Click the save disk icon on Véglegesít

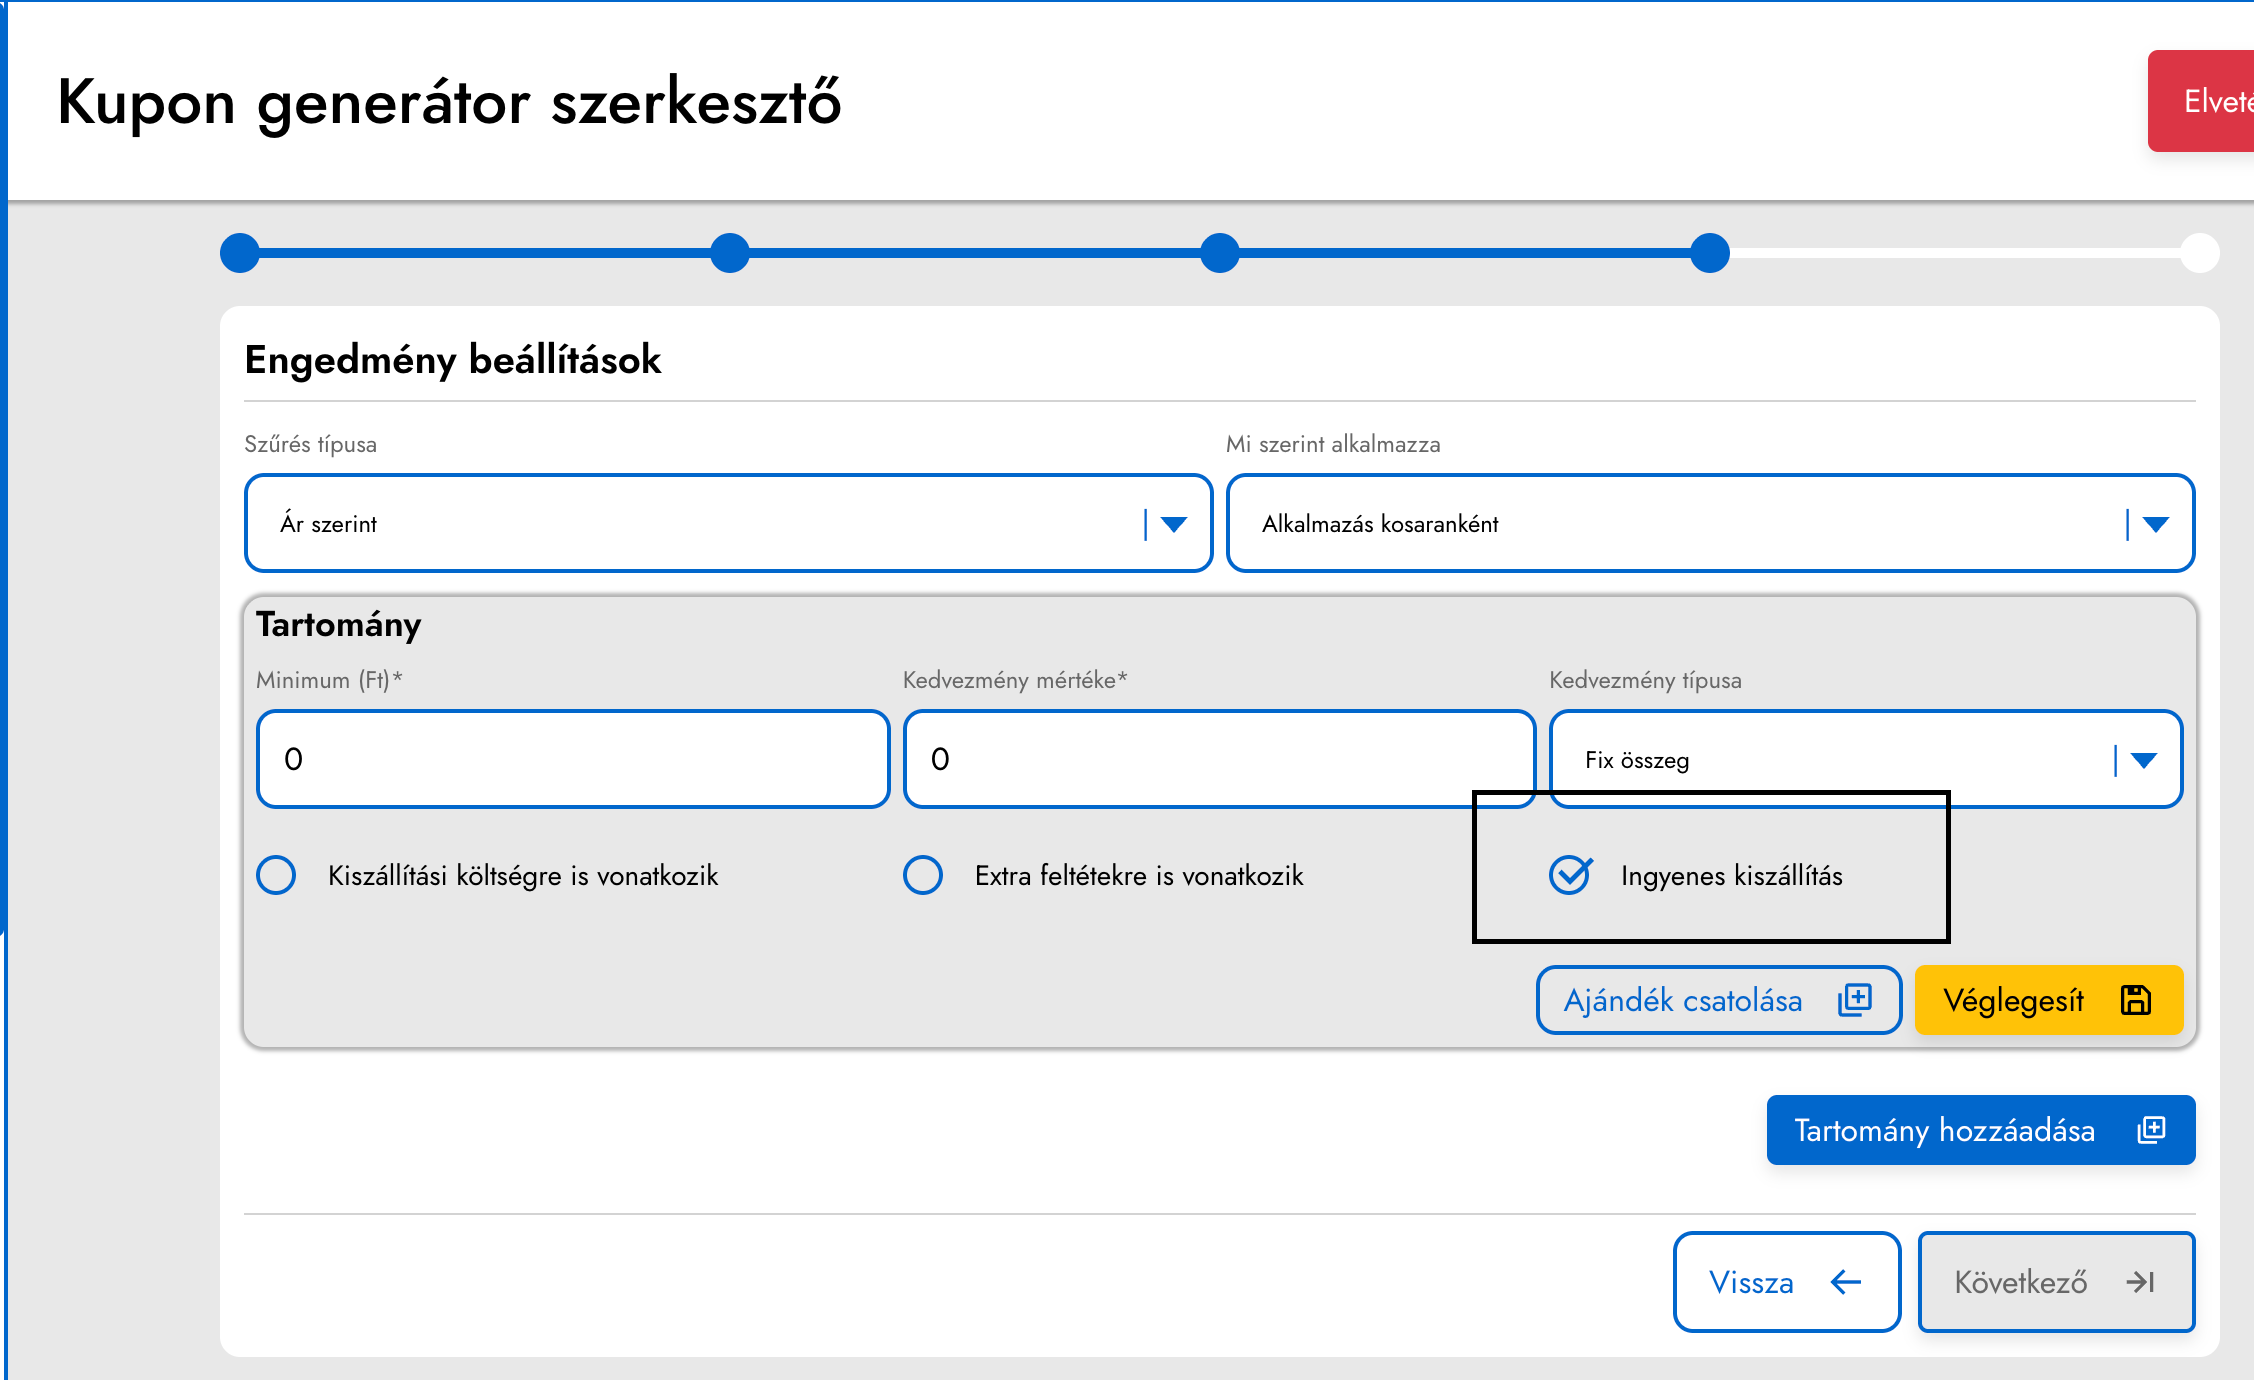pyautogui.click(x=2136, y=1000)
